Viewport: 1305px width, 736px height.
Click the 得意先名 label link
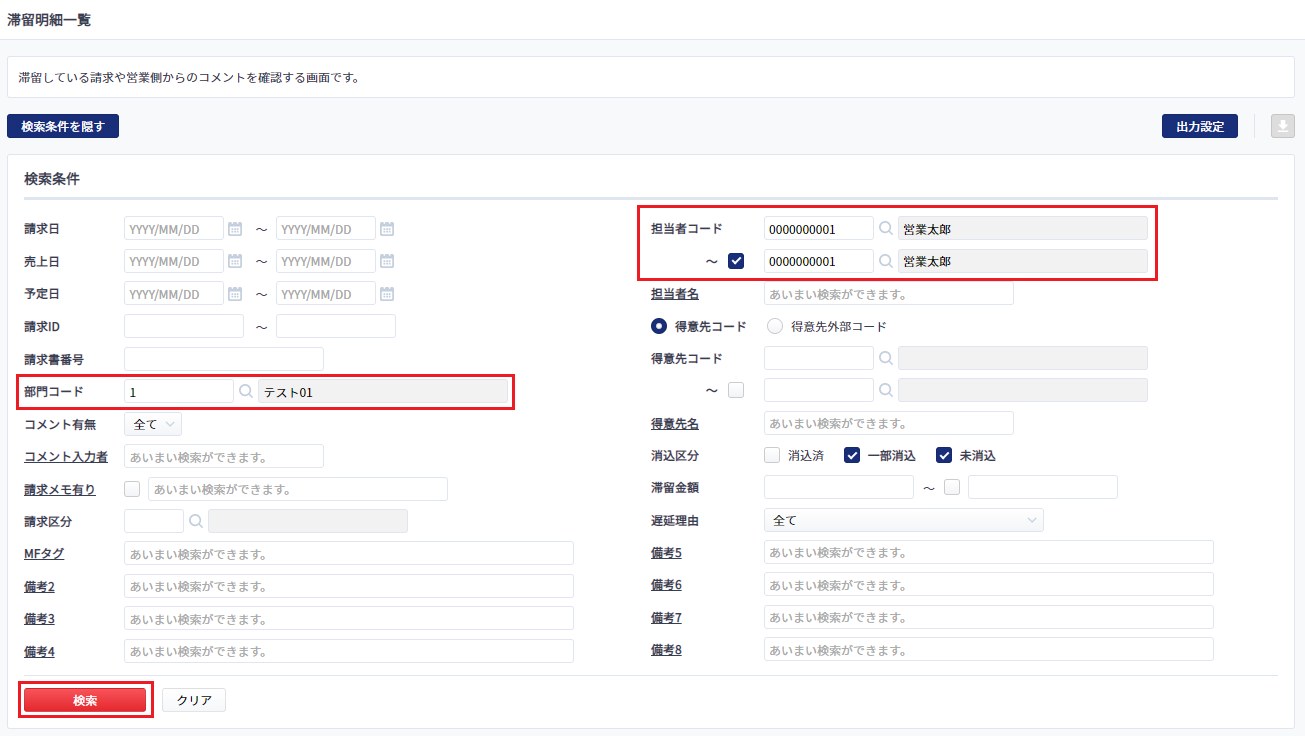[x=675, y=423]
